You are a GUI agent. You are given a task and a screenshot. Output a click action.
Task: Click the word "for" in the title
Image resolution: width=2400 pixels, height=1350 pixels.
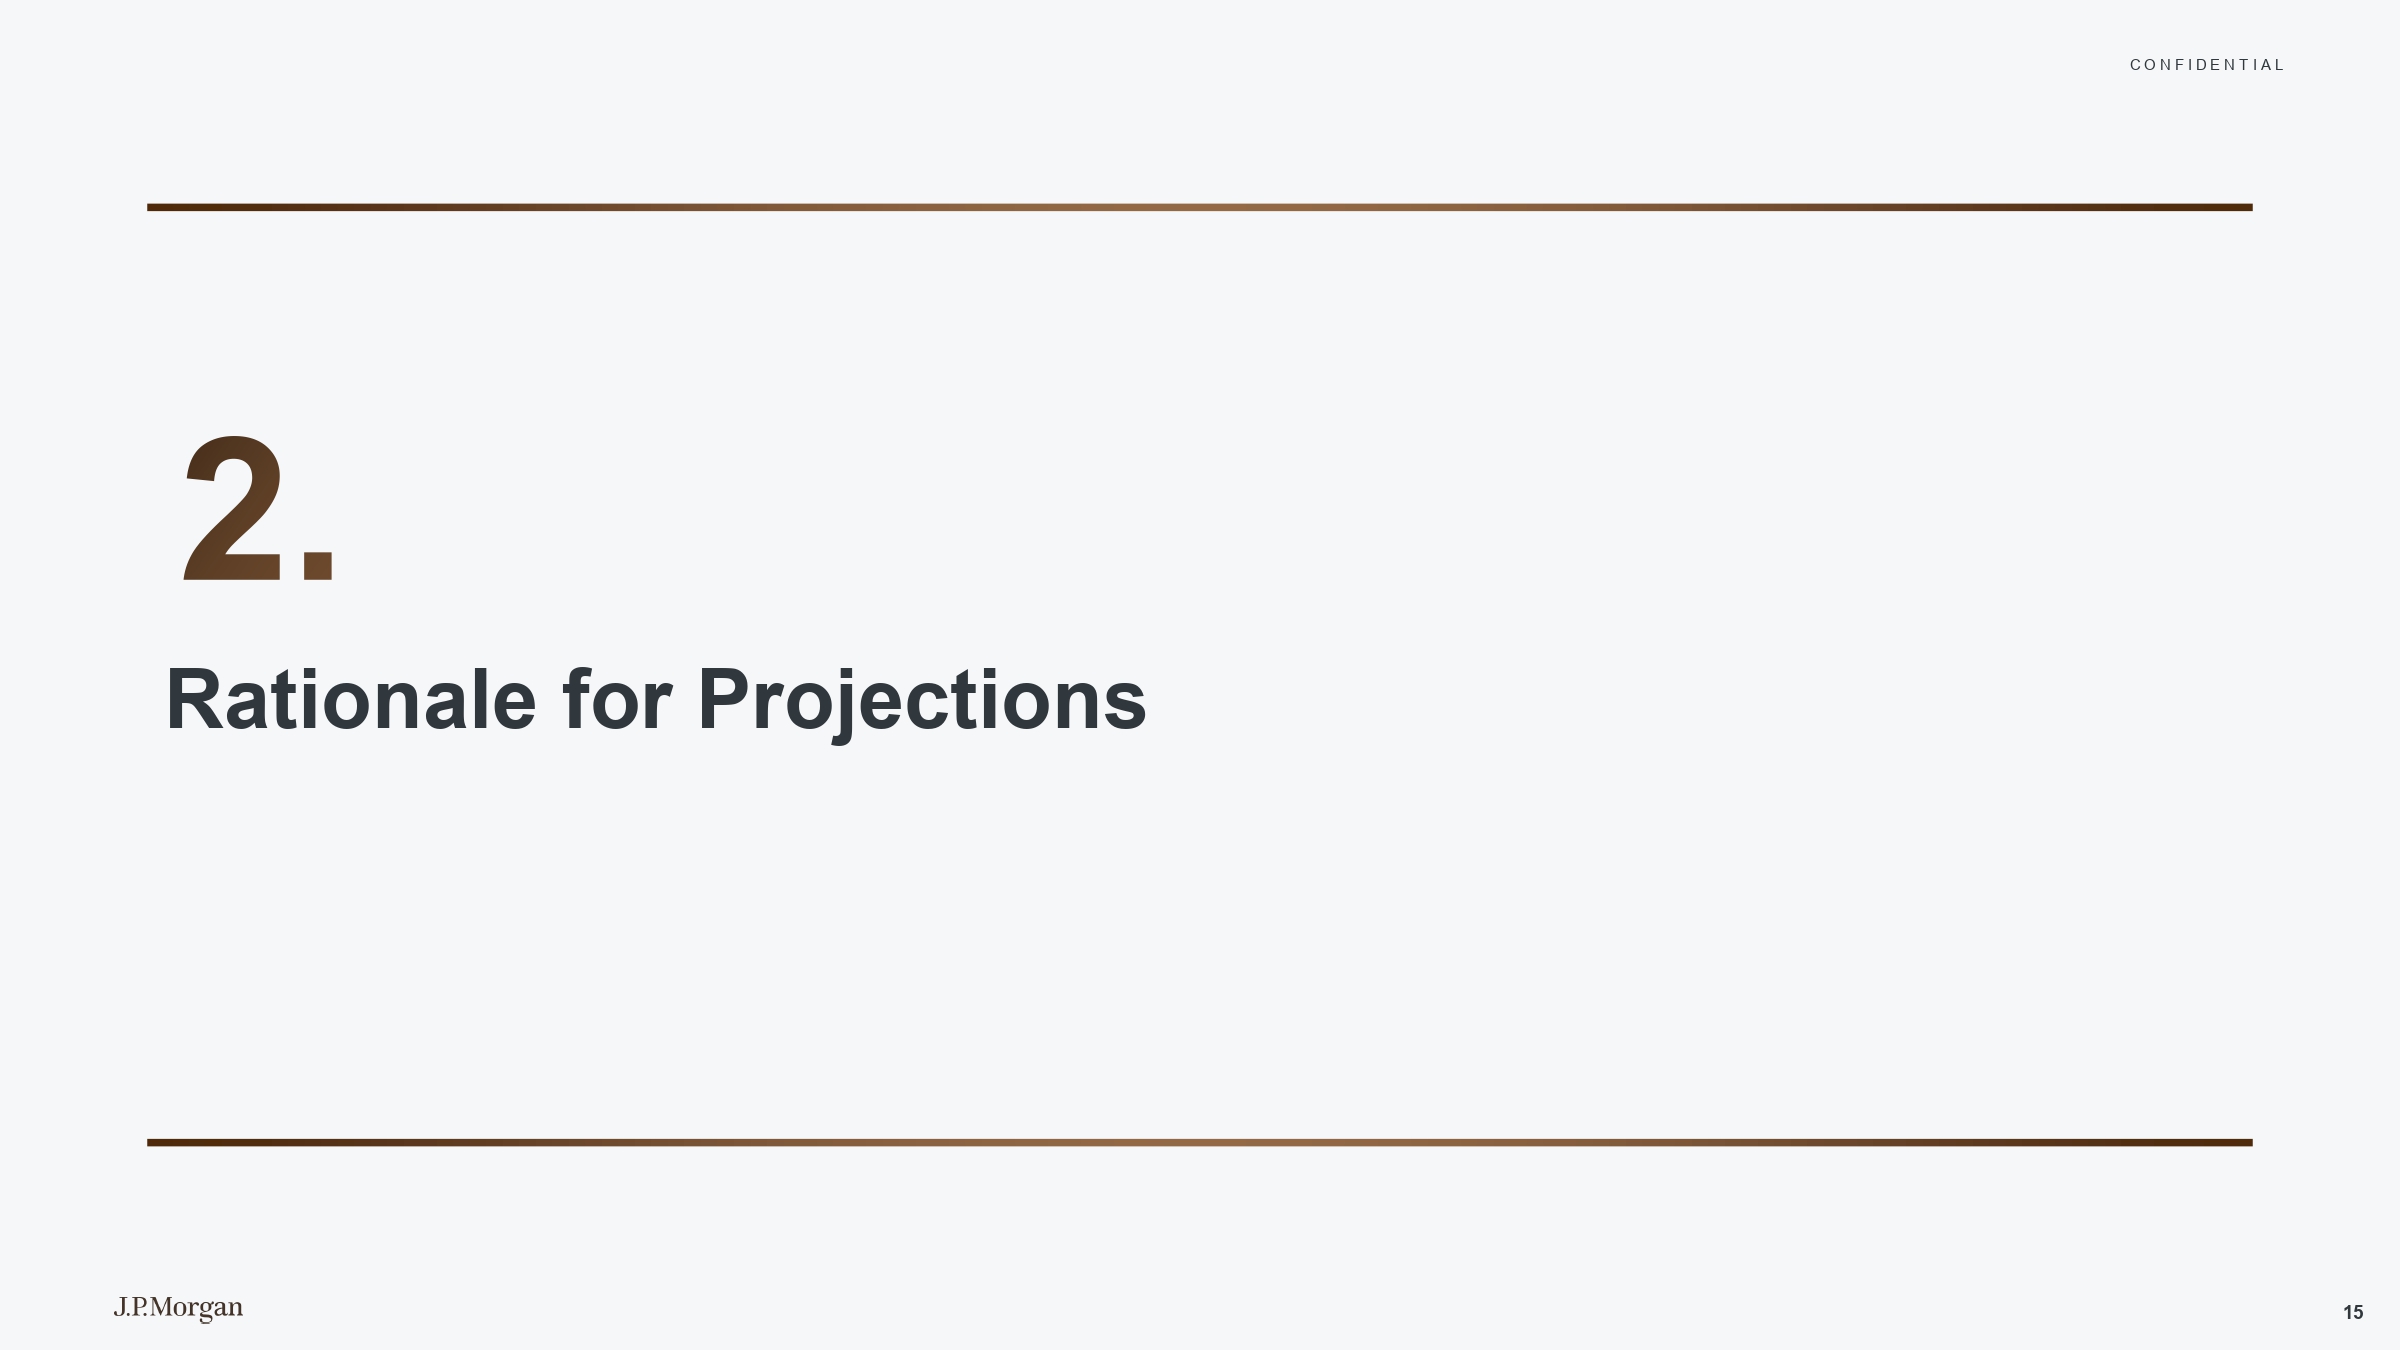pos(616,700)
